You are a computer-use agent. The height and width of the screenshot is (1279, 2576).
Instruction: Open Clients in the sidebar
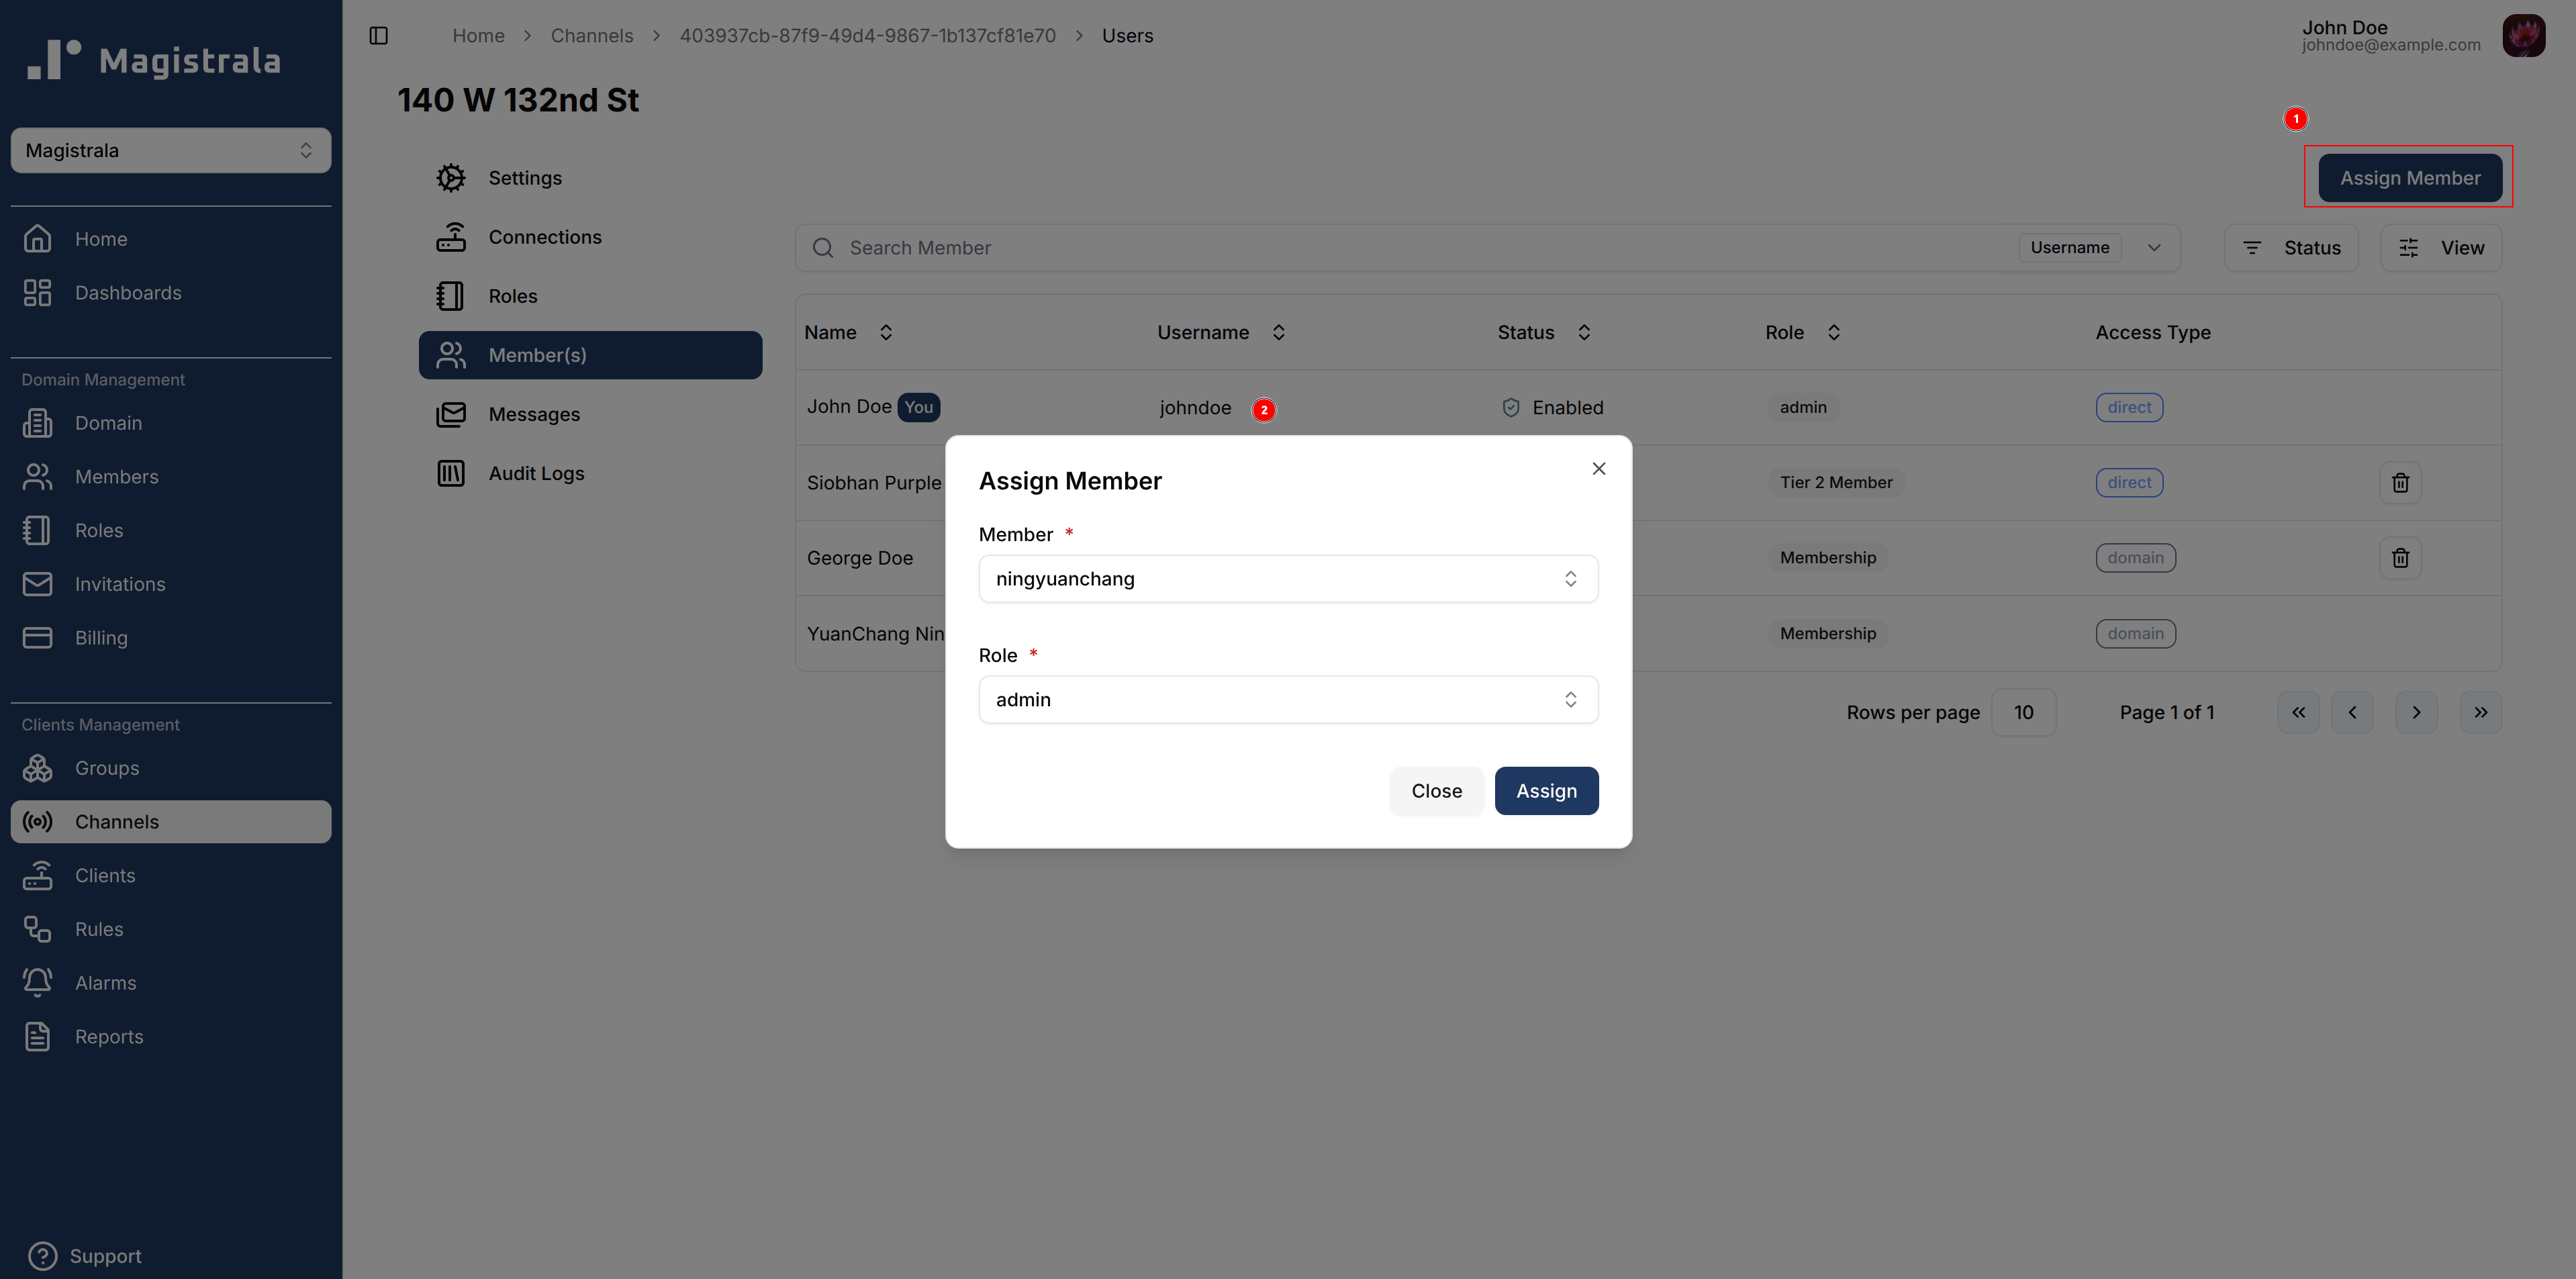tap(171, 875)
